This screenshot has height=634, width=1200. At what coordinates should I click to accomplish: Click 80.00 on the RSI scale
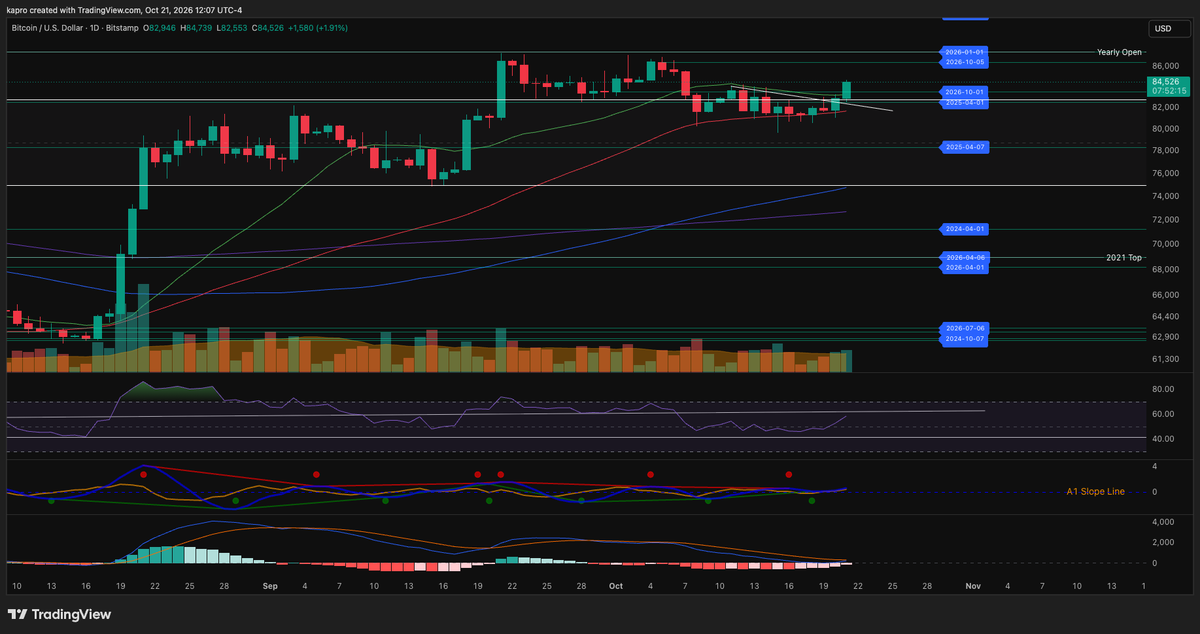tap(1163, 389)
